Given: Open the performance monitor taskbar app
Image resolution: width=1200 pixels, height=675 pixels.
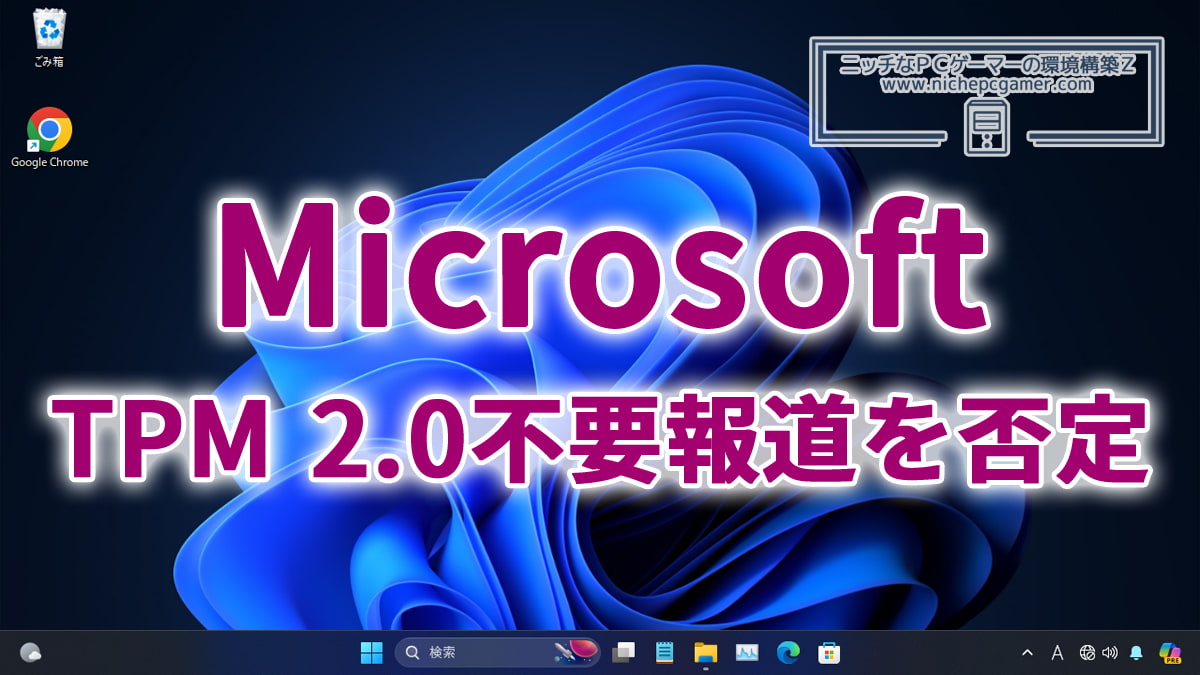Looking at the screenshot, I should tap(747, 653).
